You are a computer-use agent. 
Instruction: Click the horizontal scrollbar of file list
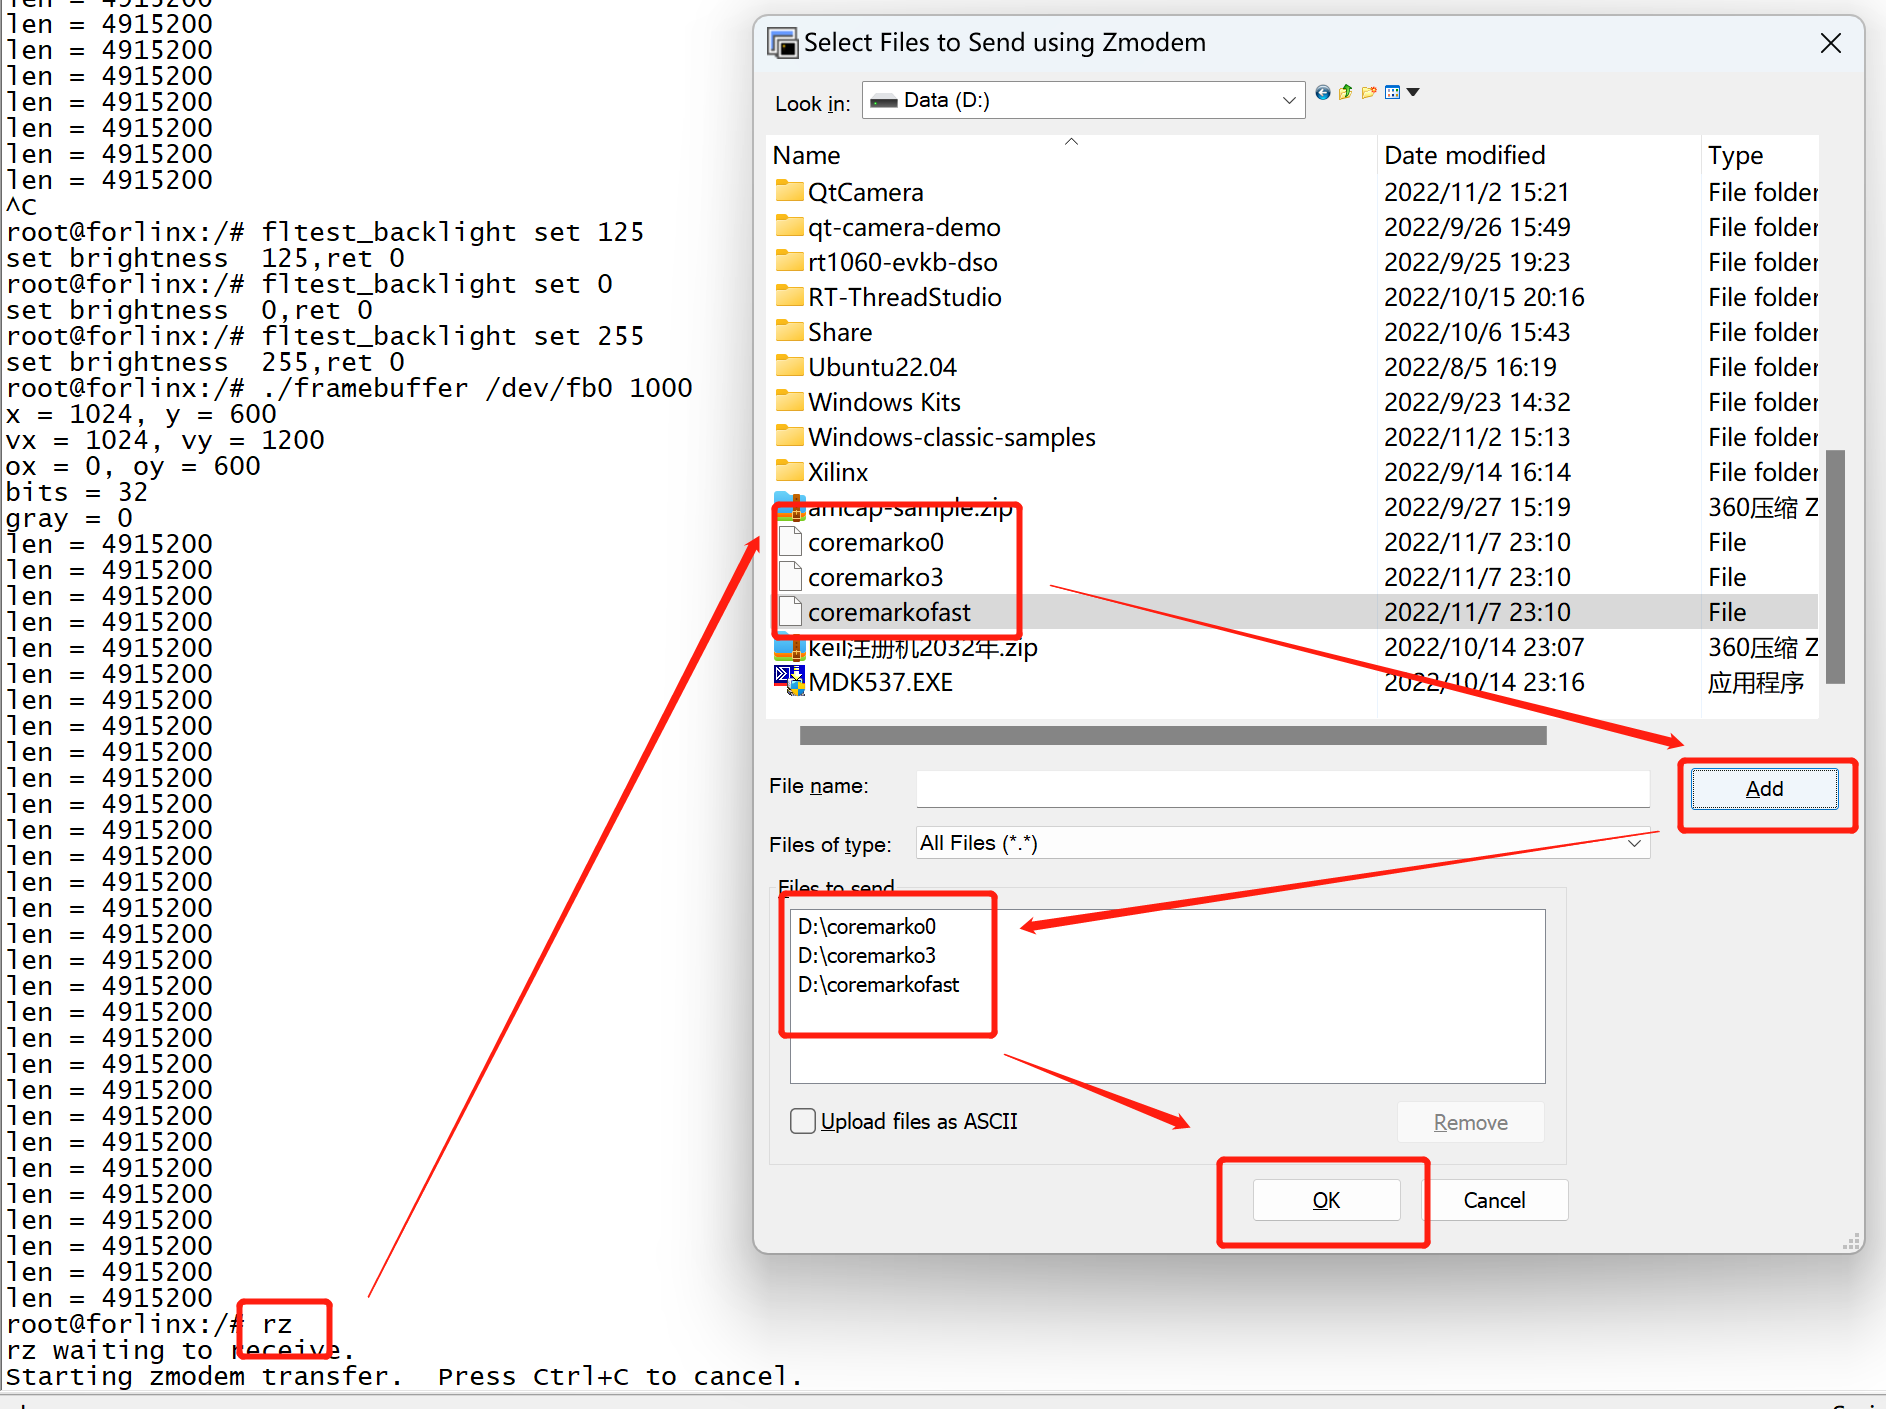pos(1173,735)
